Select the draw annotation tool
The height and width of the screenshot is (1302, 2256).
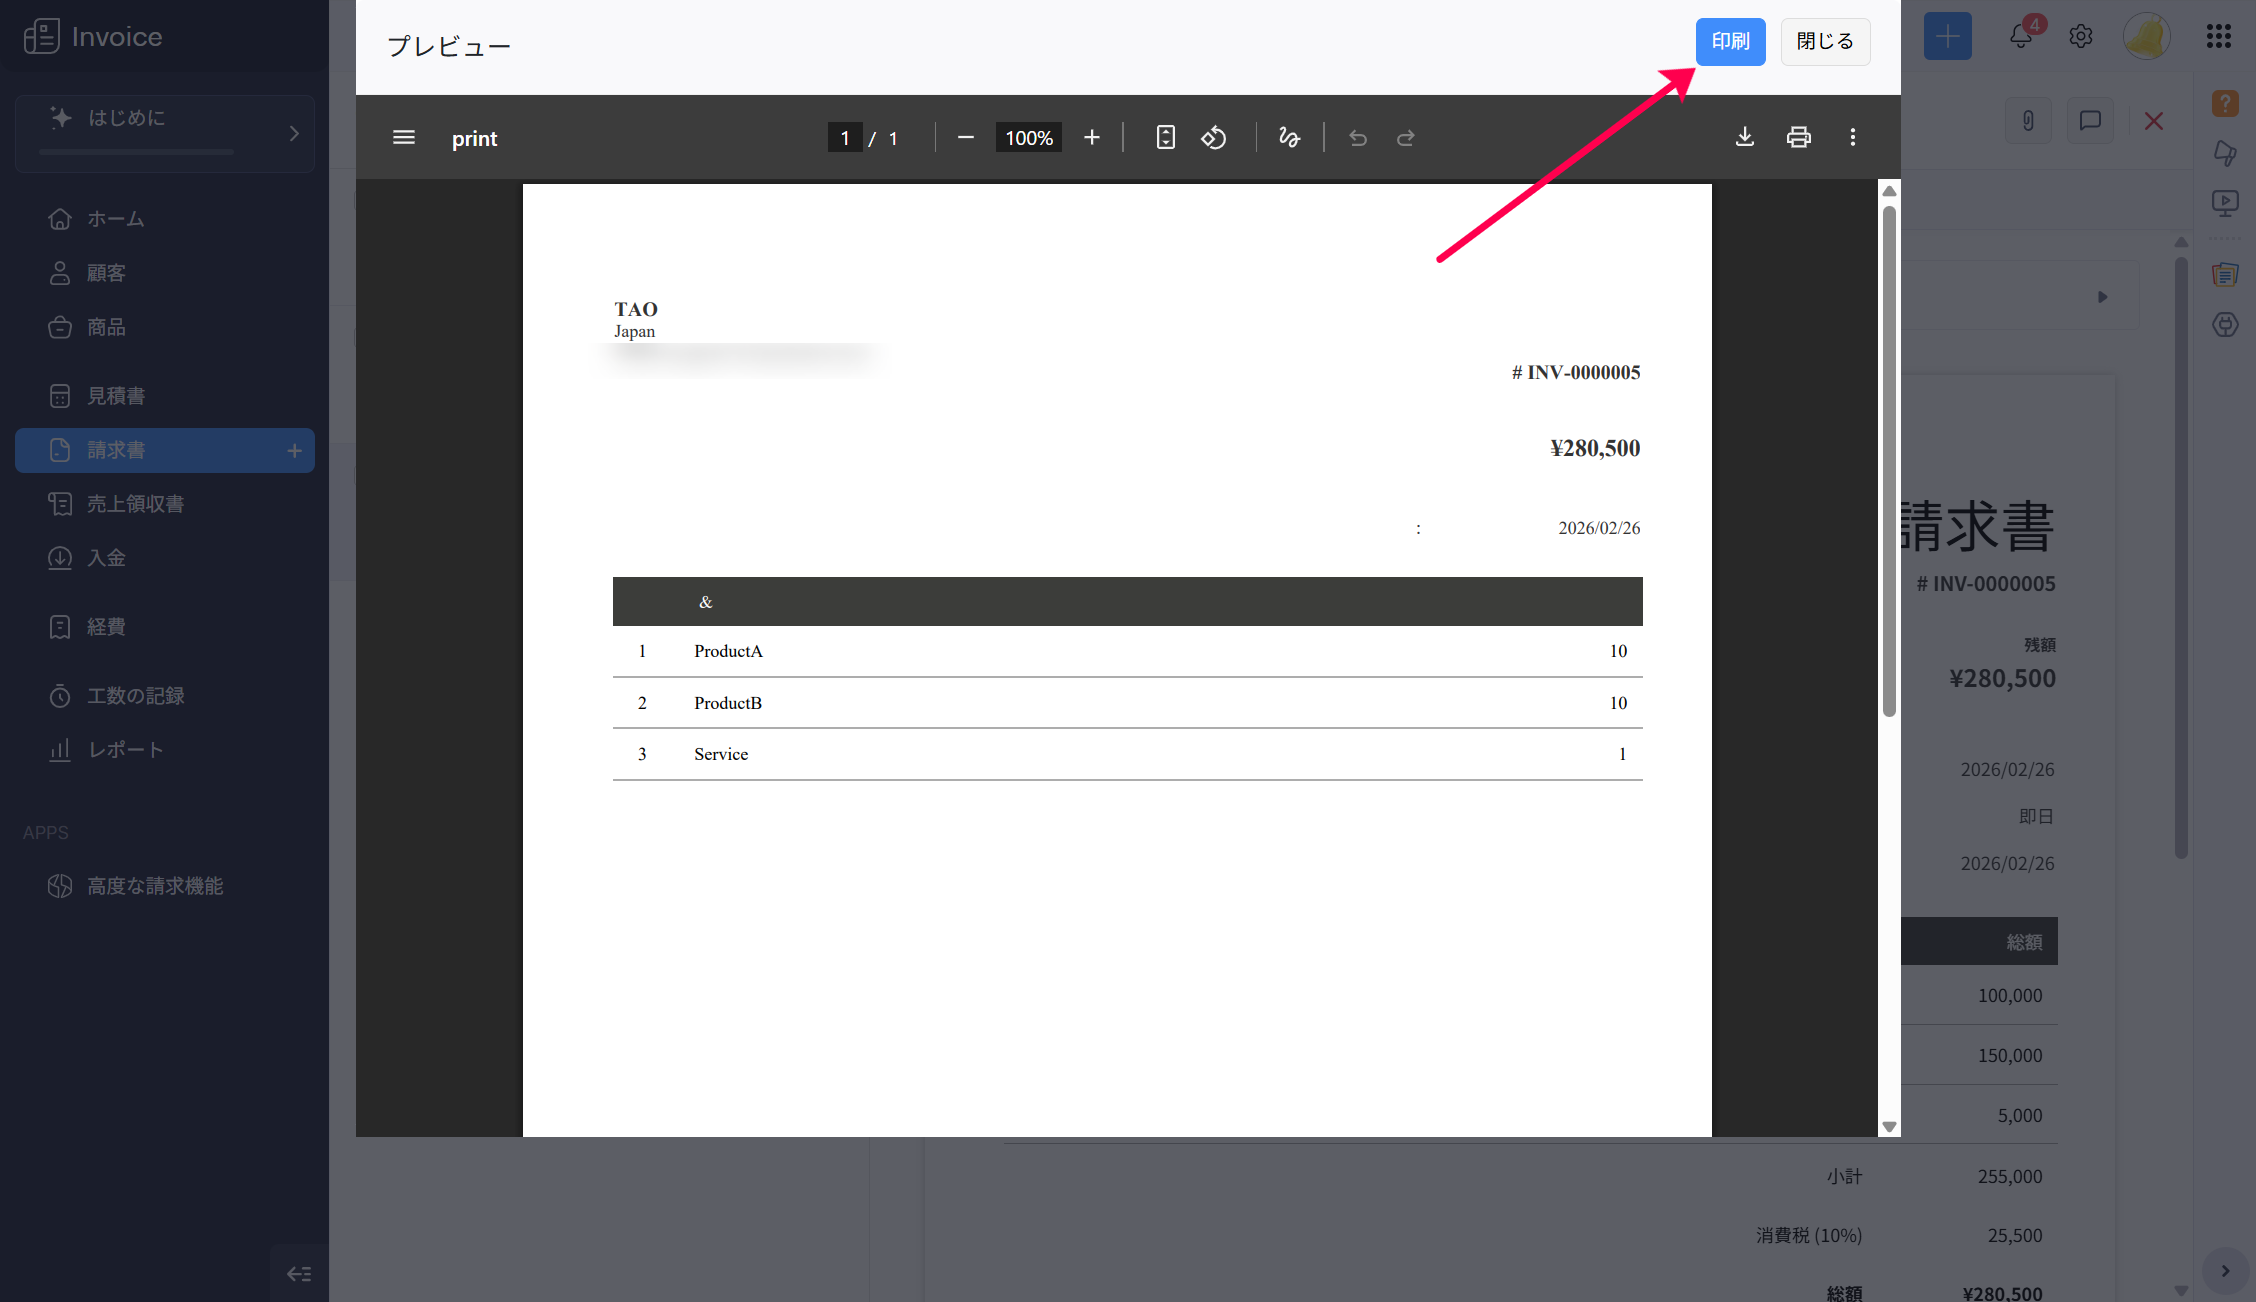coord(1289,137)
